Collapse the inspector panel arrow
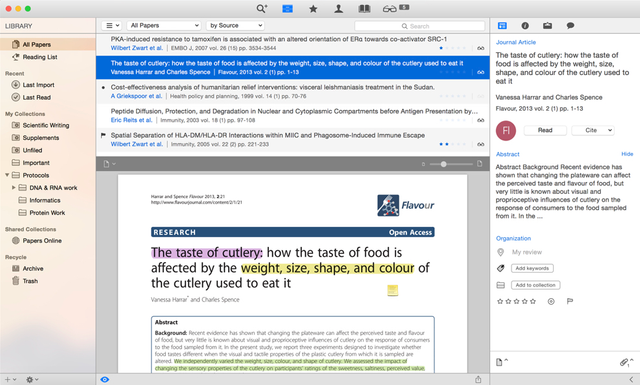This screenshot has width=640, height=385. click(631, 379)
